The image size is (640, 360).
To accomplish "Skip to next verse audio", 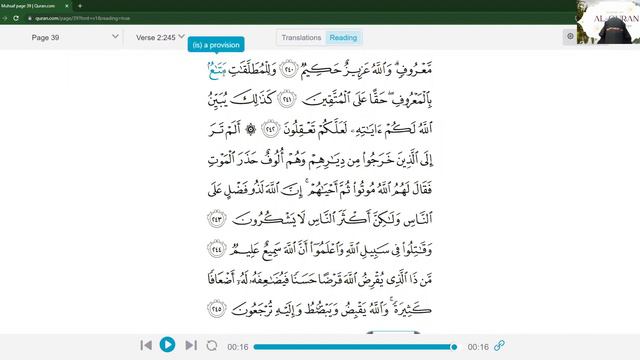I will pyautogui.click(x=191, y=345).
